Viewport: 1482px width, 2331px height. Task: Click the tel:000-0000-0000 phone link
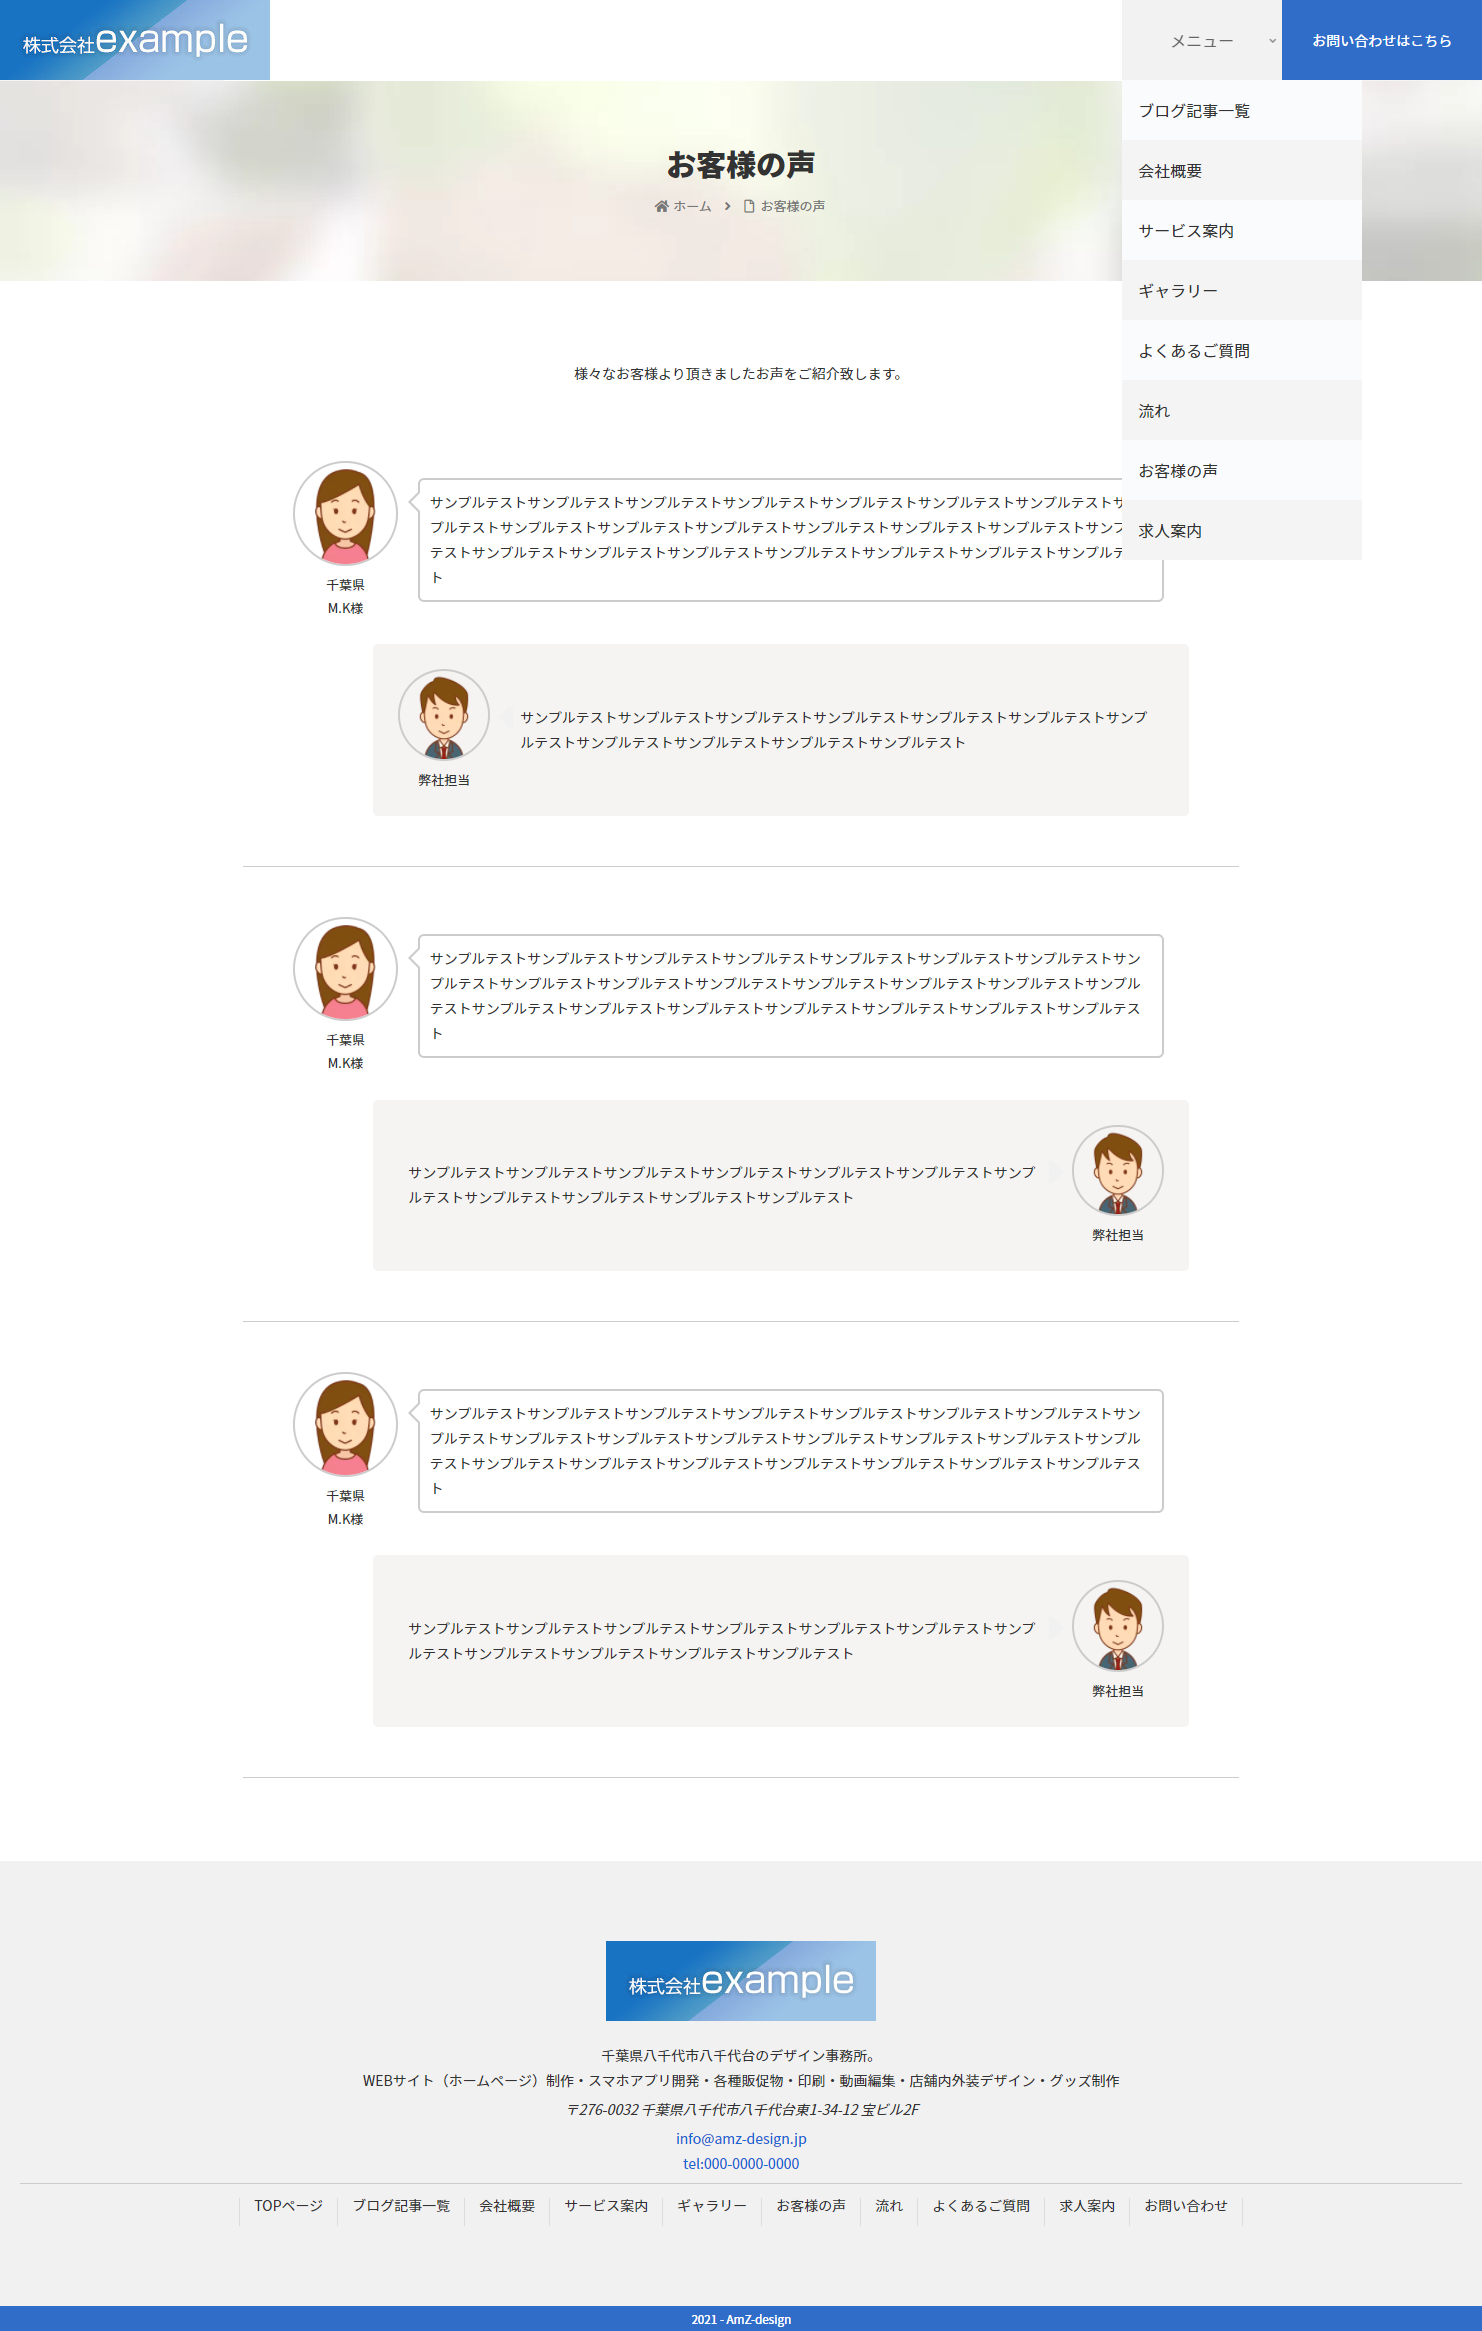[x=741, y=2164]
